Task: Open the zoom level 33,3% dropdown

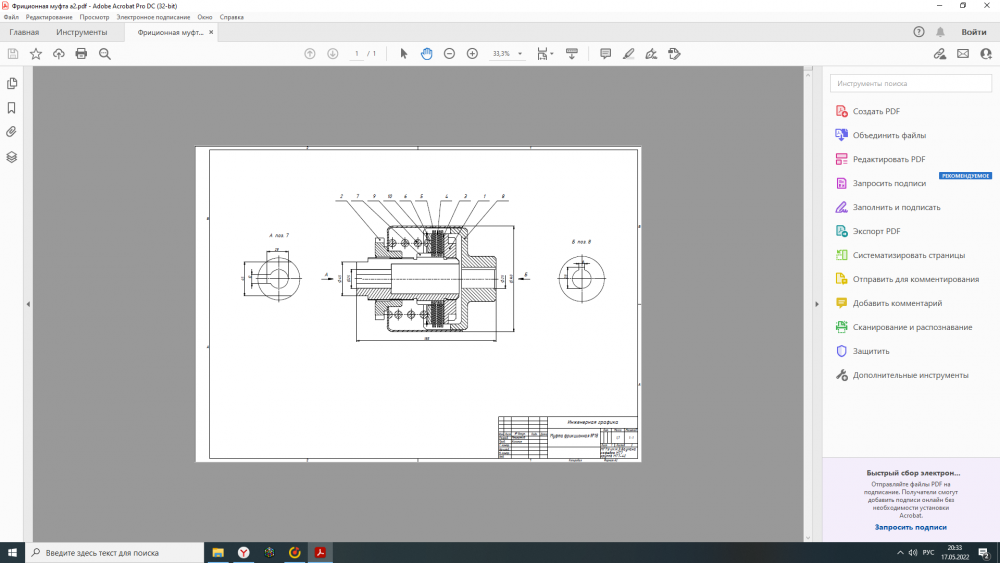Action: (x=519, y=54)
